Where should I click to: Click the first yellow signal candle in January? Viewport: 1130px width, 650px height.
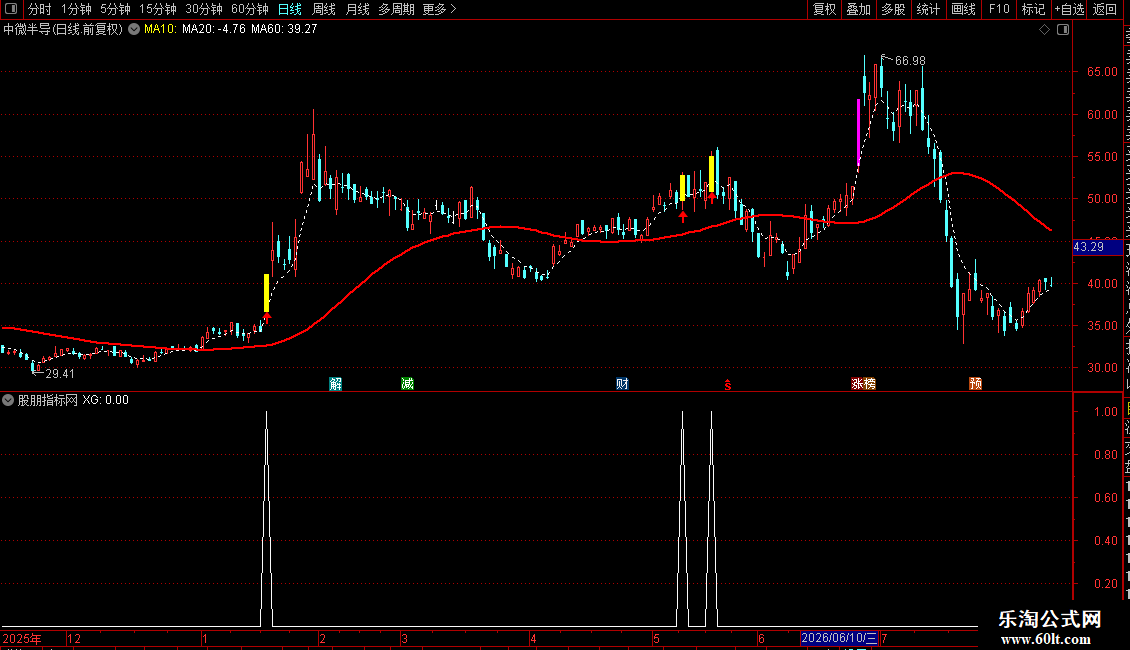(267, 293)
